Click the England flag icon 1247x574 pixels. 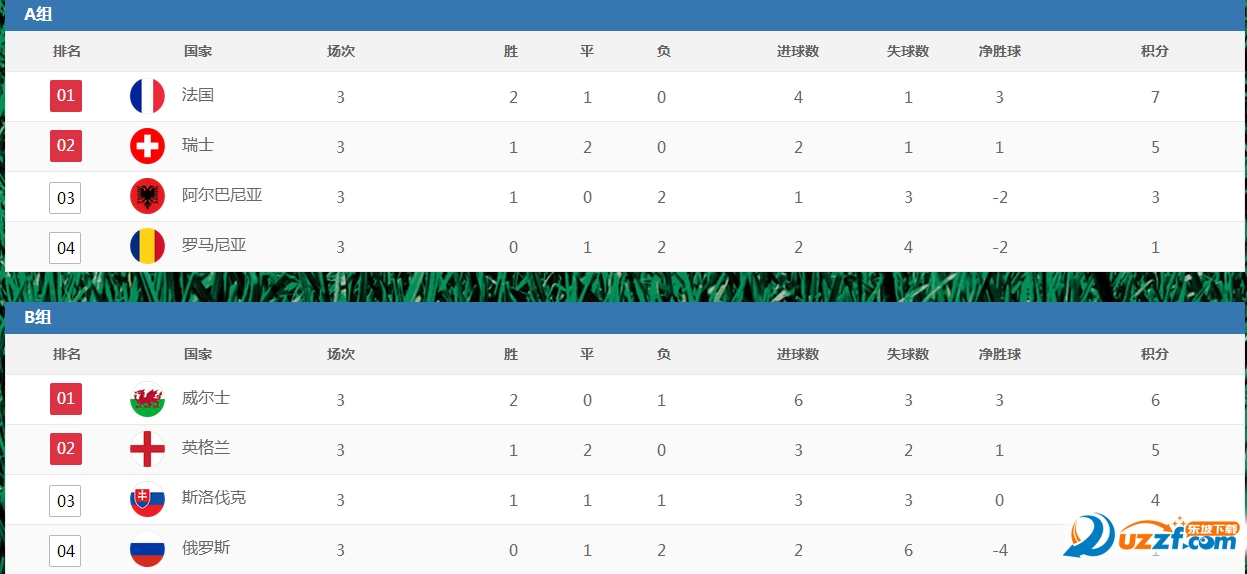(147, 449)
